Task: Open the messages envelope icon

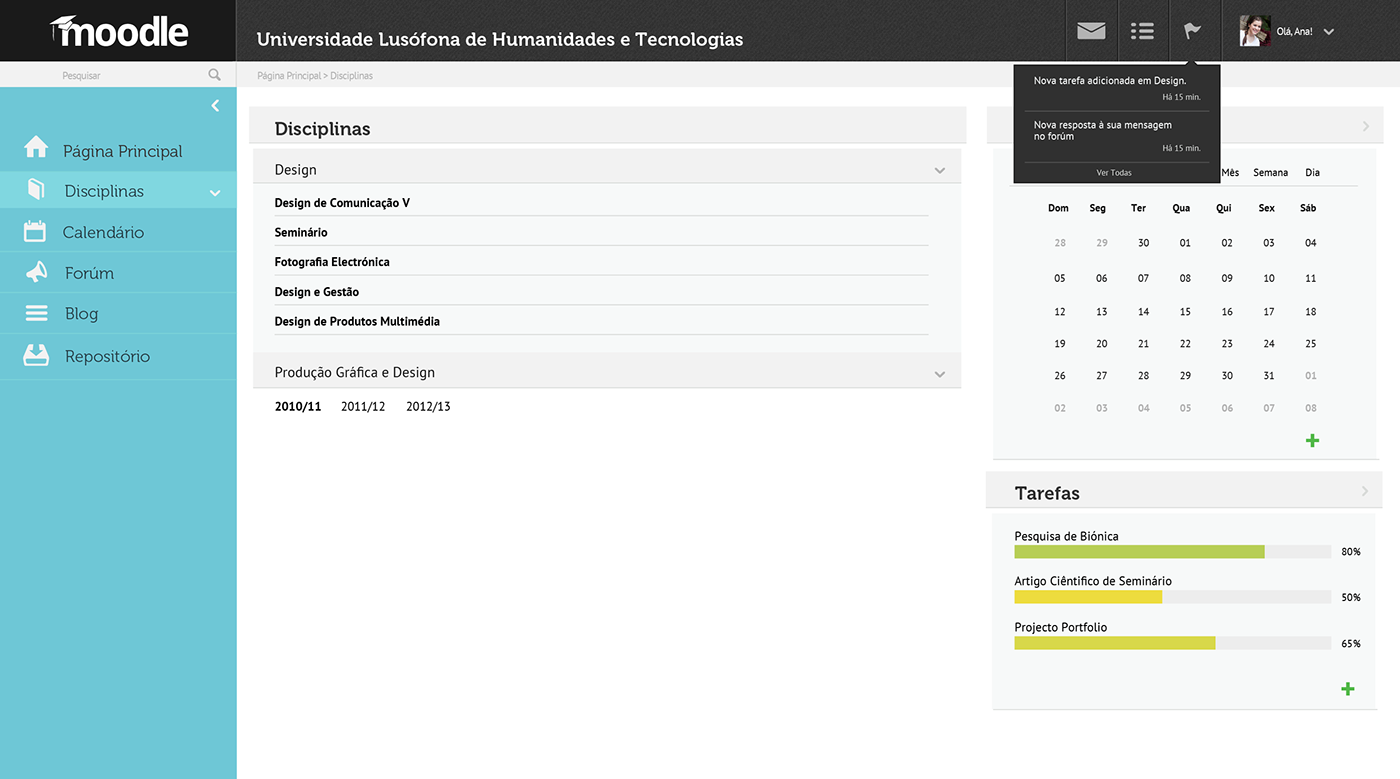Action: tap(1091, 31)
